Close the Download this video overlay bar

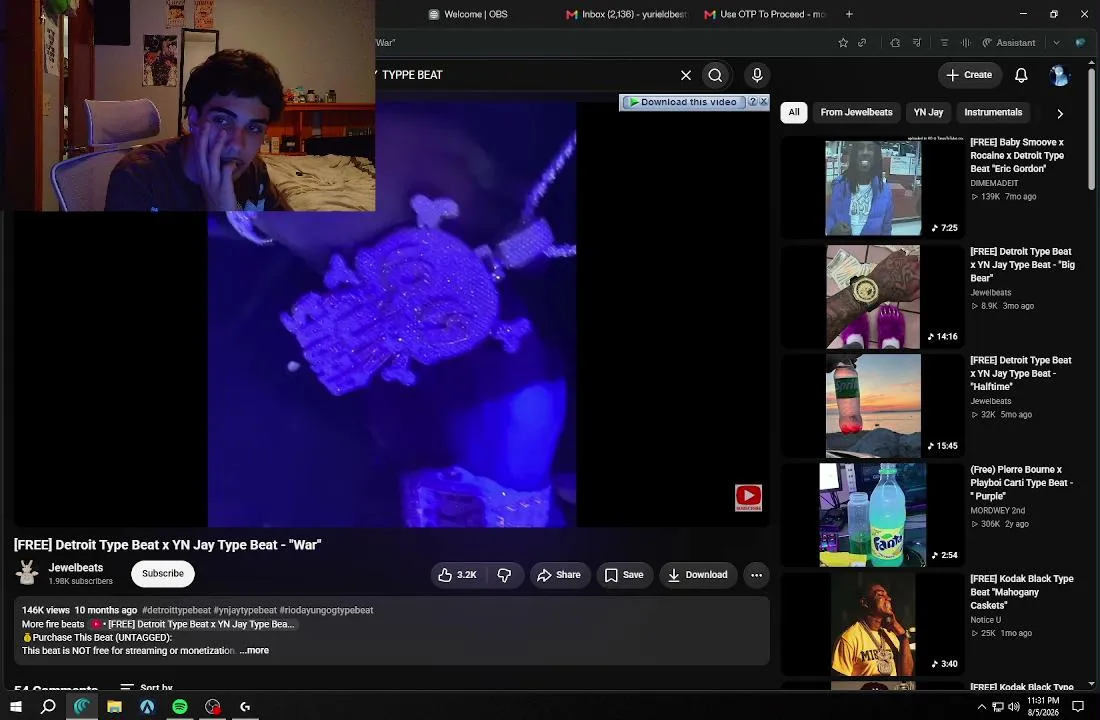tap(764, 102)
